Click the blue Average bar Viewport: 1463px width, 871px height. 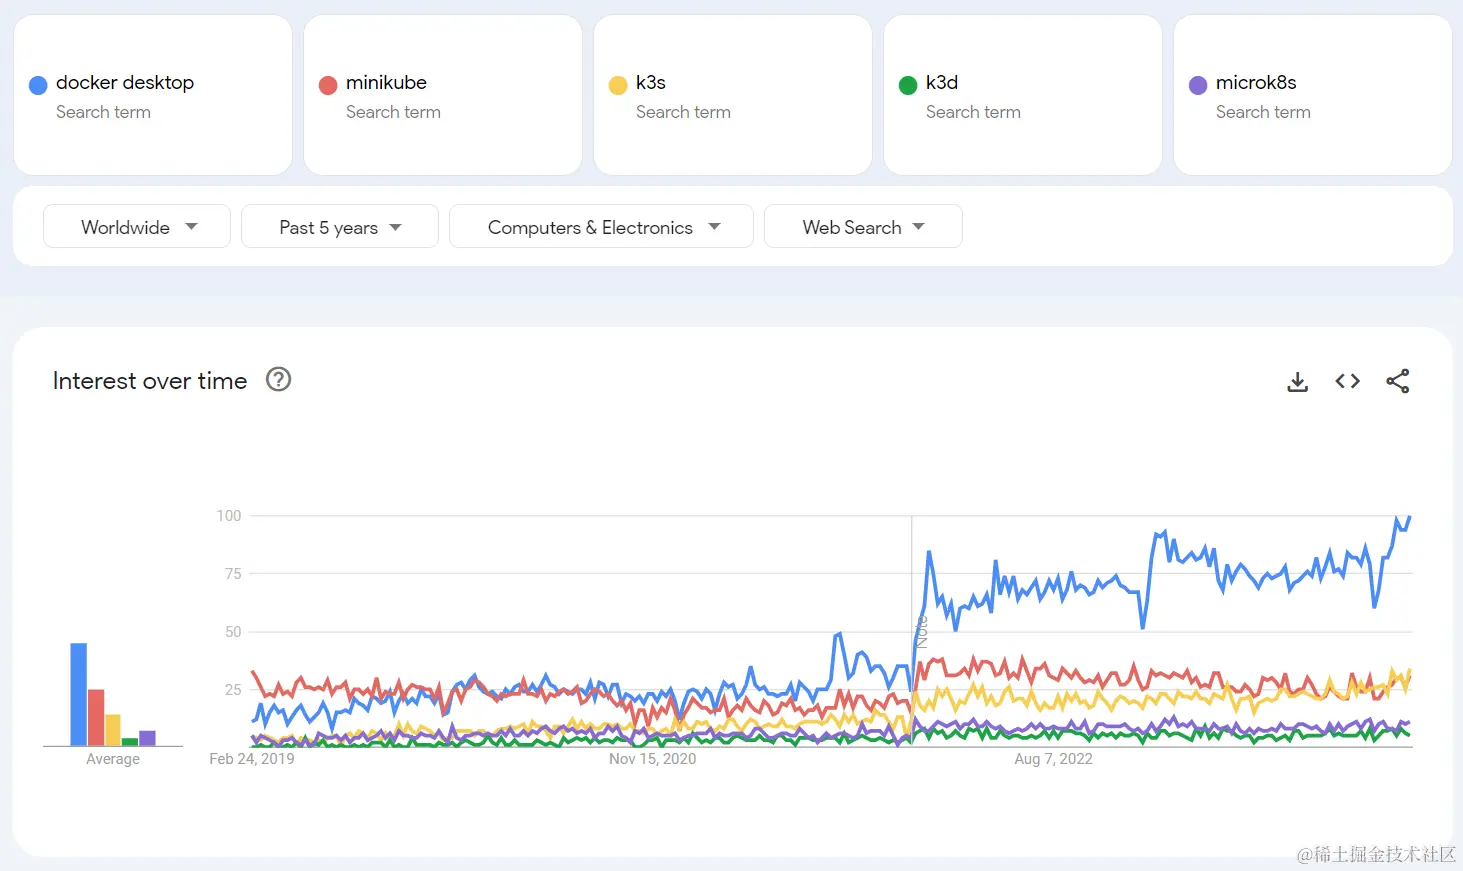click(x=78, y=694)
